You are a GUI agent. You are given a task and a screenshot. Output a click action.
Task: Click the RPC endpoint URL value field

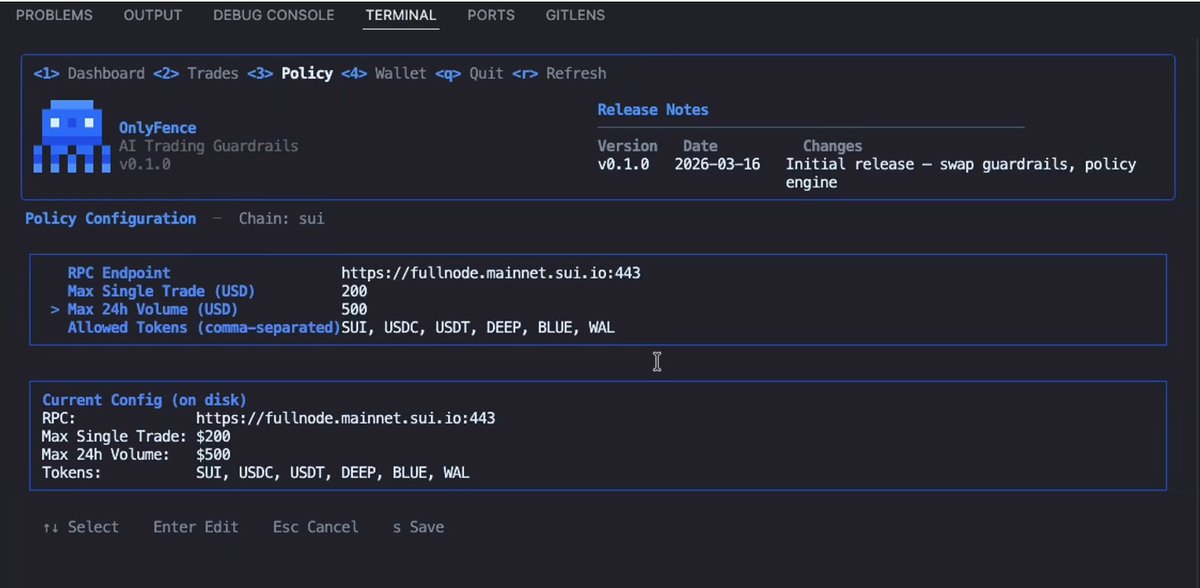pos(490,273)
